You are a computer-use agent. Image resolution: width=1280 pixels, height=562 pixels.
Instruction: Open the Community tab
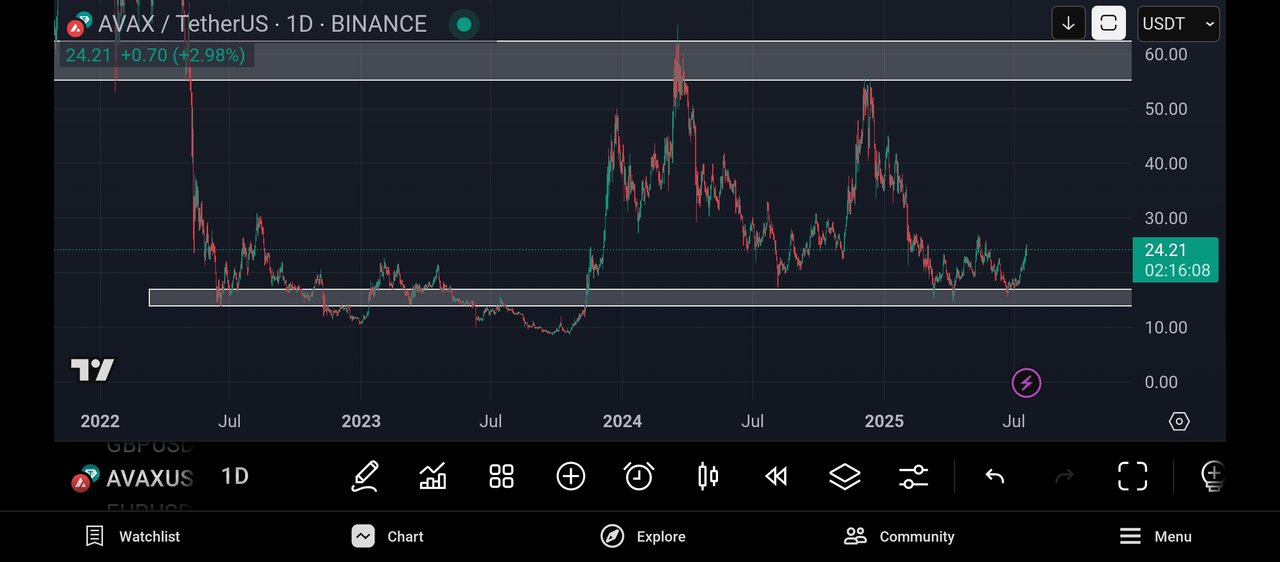point(899,537)
